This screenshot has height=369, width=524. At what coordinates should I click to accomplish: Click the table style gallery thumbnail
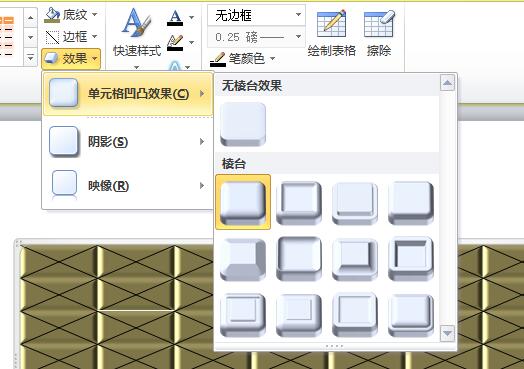point(7,36)
